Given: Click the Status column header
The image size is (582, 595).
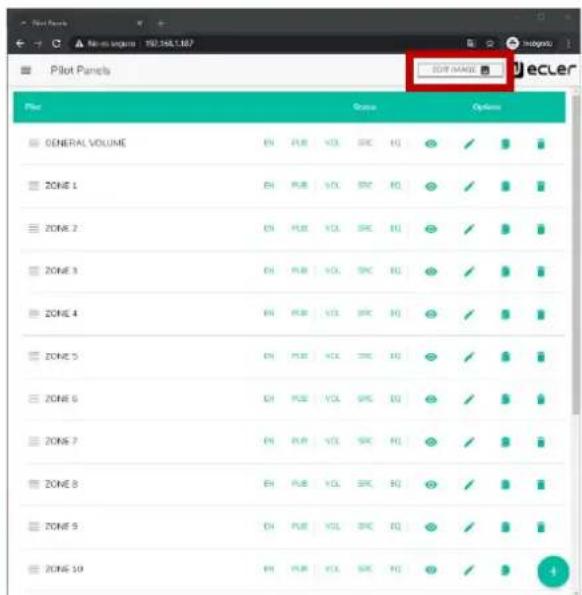Looking at the screenshot, I should (x=364, y=107).
